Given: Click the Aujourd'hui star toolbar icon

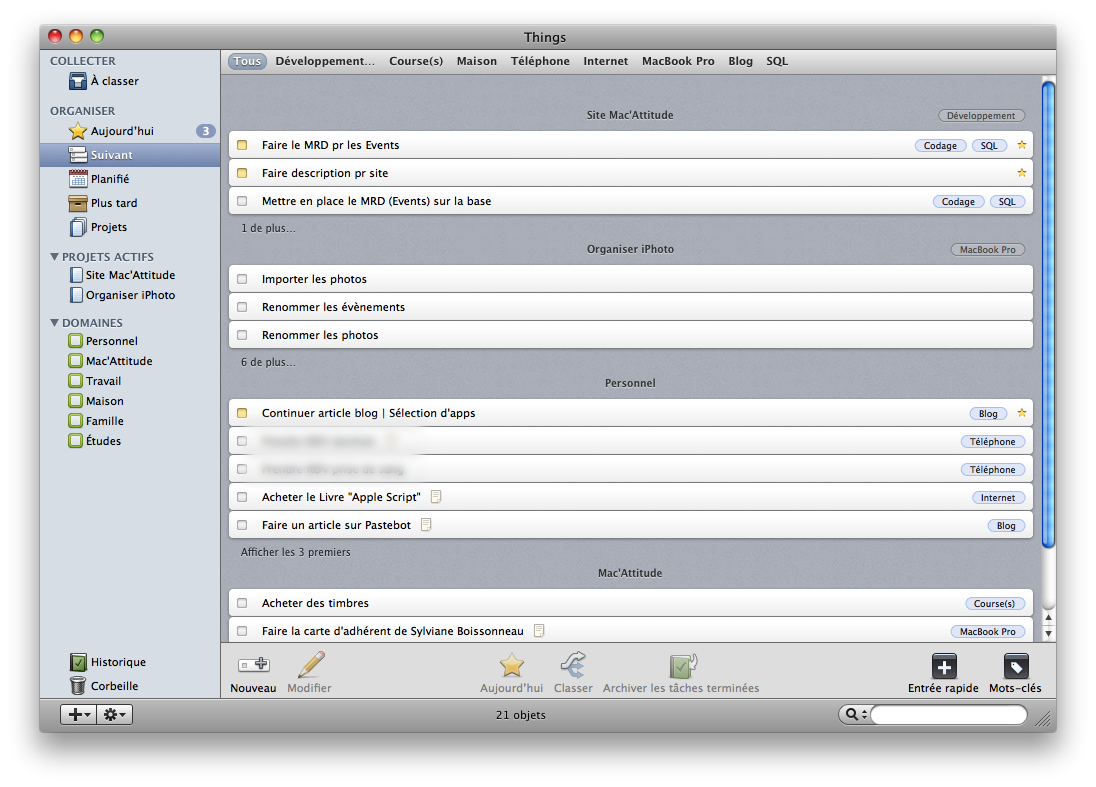Looking at the screenshot, I should (x=512, y=665).
